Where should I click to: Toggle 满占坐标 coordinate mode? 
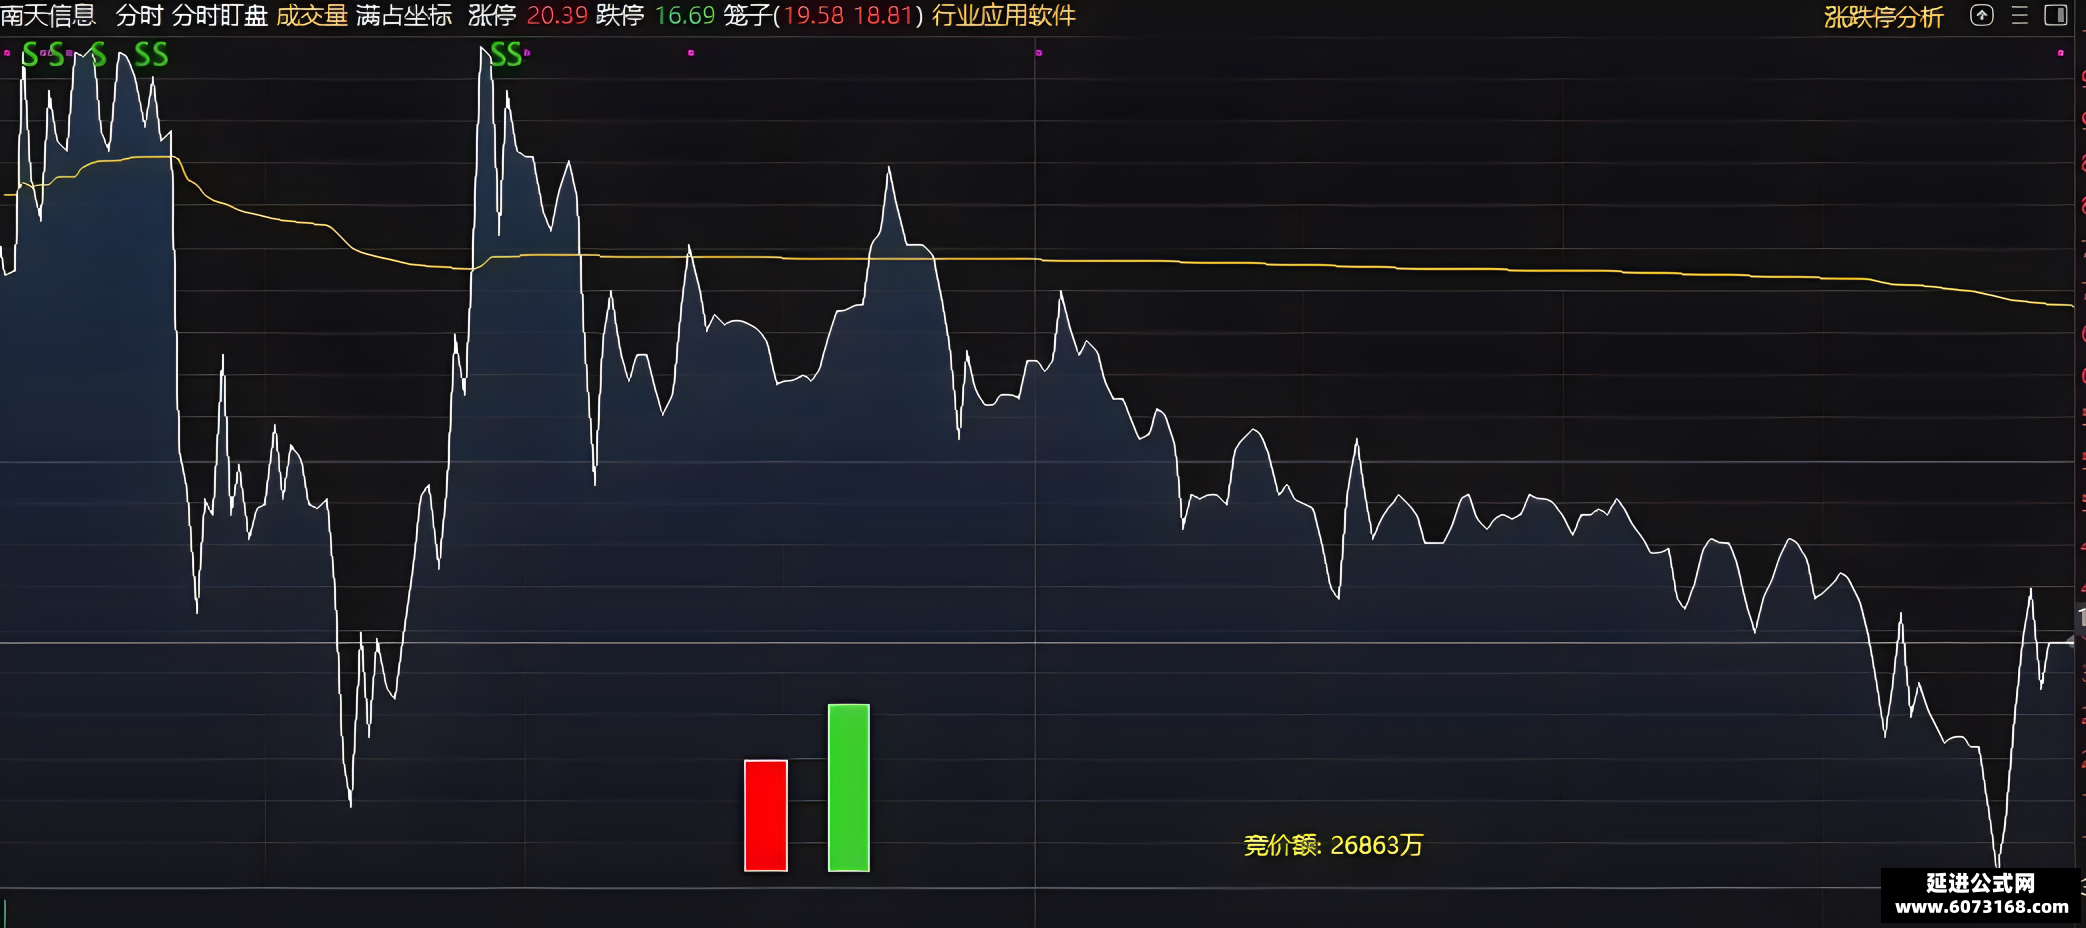pyautogui.click(x=404, y=16)
